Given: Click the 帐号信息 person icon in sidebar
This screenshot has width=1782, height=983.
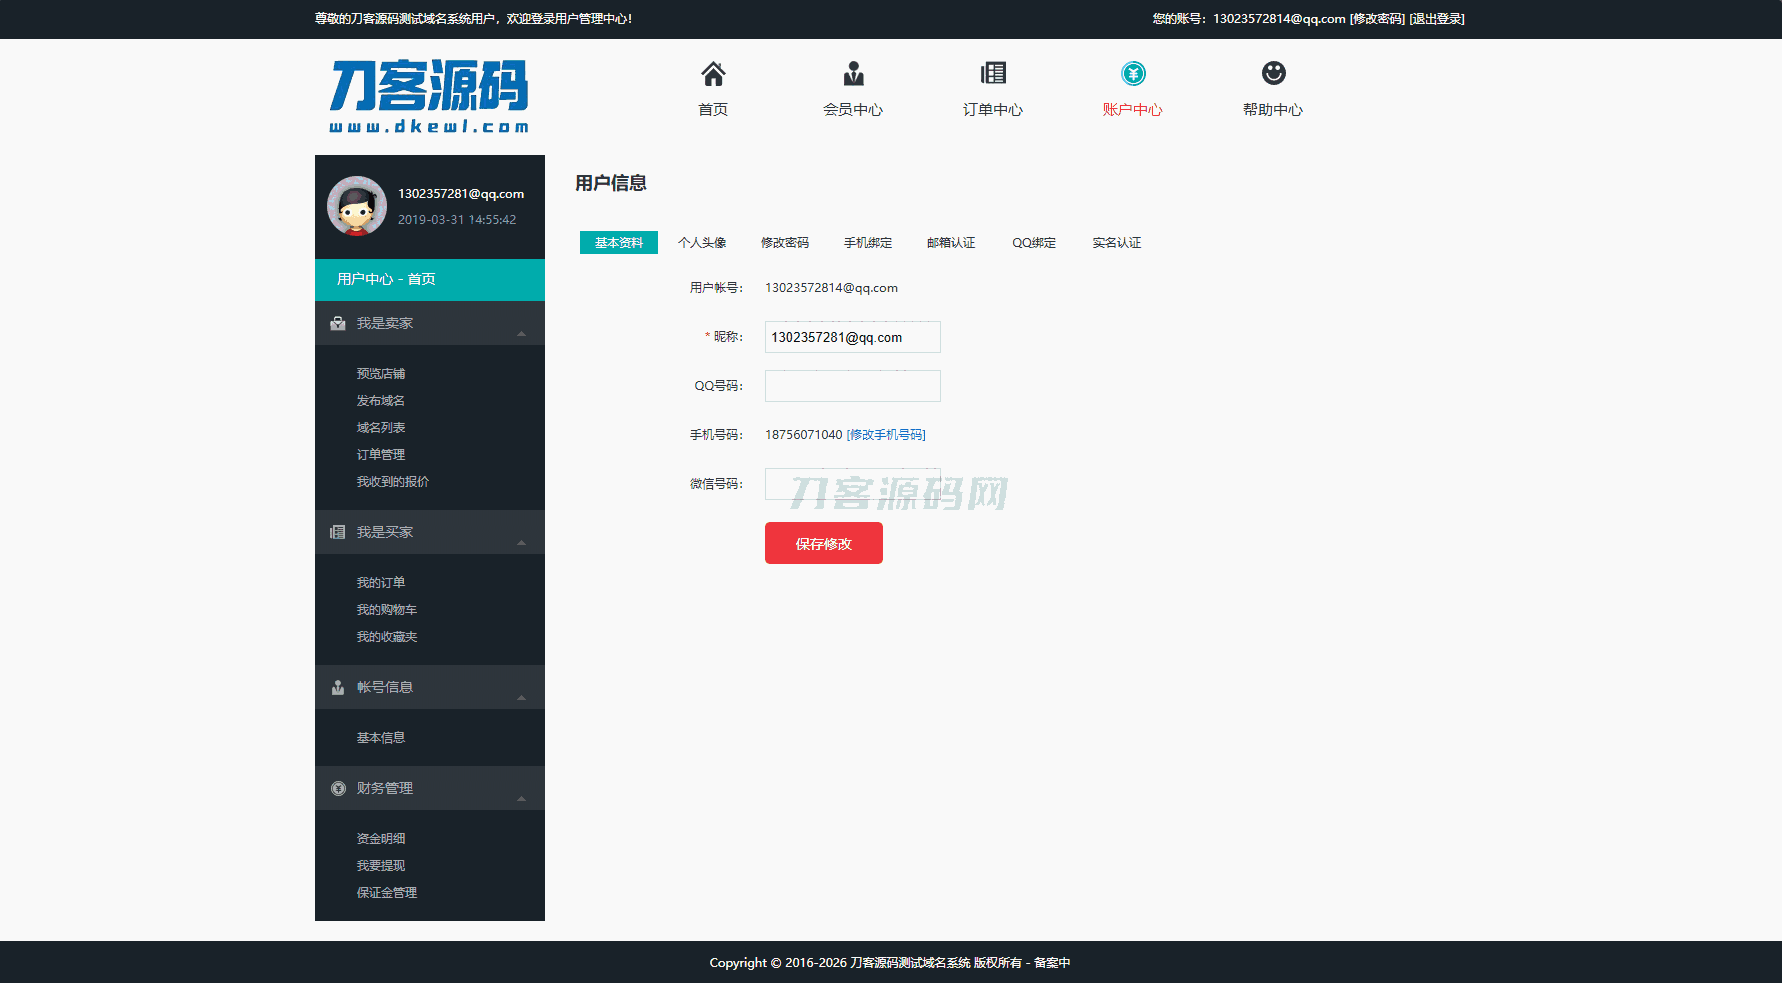Looking at the screenshot, I should click(x=338, y=688).
